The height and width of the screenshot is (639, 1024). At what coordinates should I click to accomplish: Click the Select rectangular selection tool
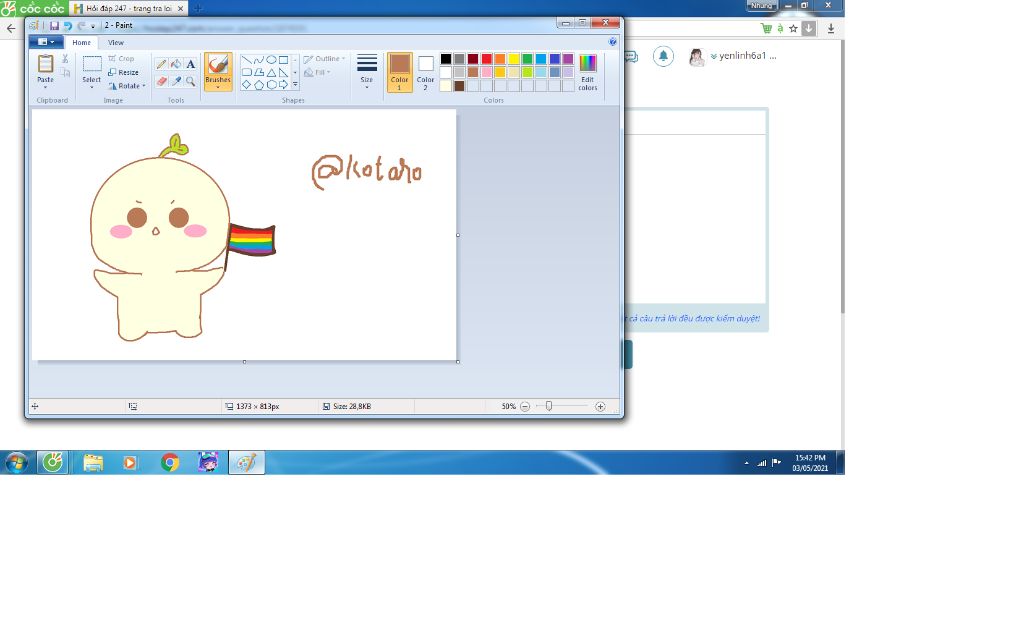click(92, 64)
